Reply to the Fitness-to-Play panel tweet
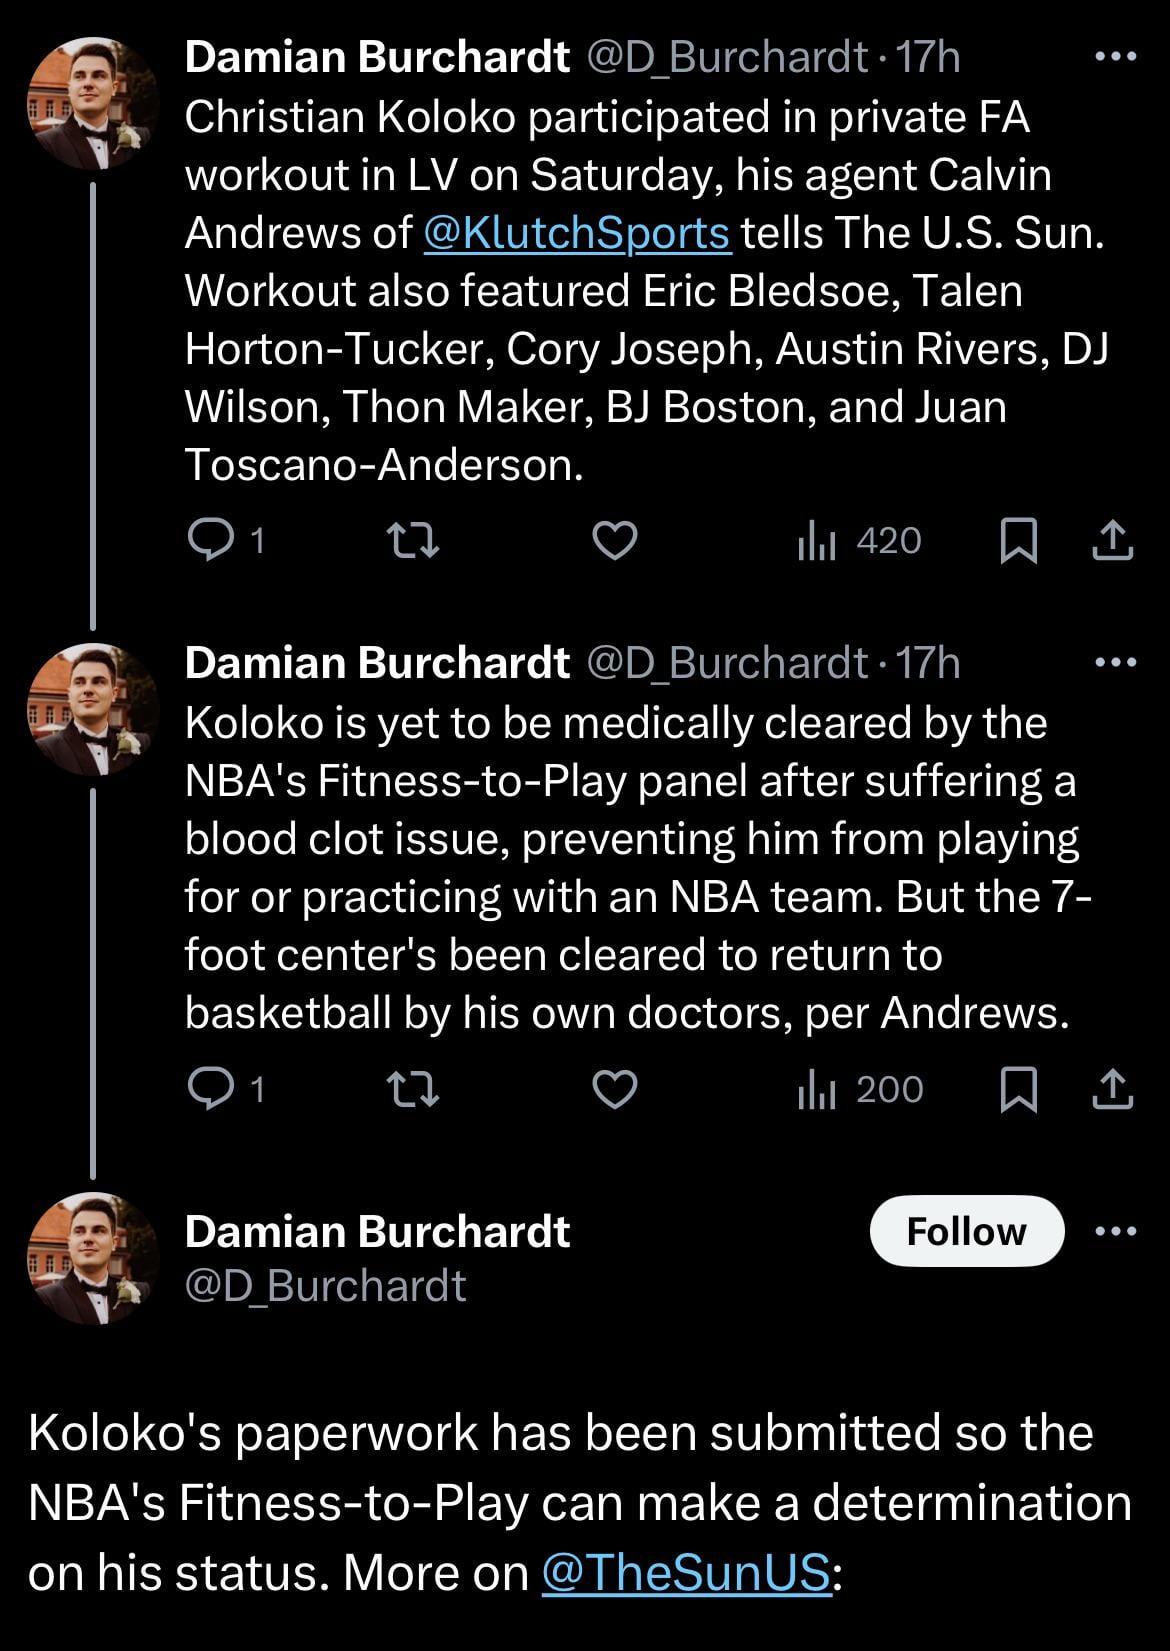The image size is (1170, 1651). click(x=211, y=1089)
